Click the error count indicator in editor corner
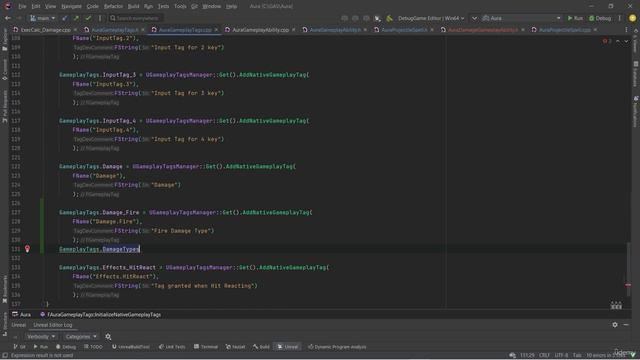 (x=607, y=41)
